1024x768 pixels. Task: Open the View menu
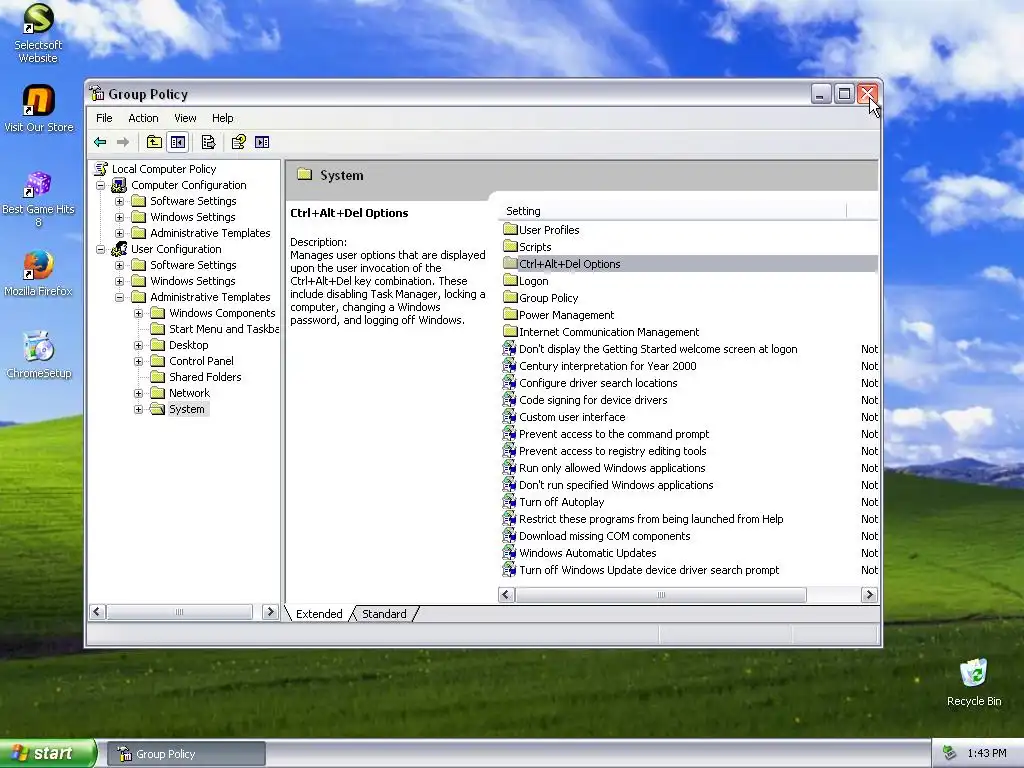pyautogui.click(x=185, y=118)
